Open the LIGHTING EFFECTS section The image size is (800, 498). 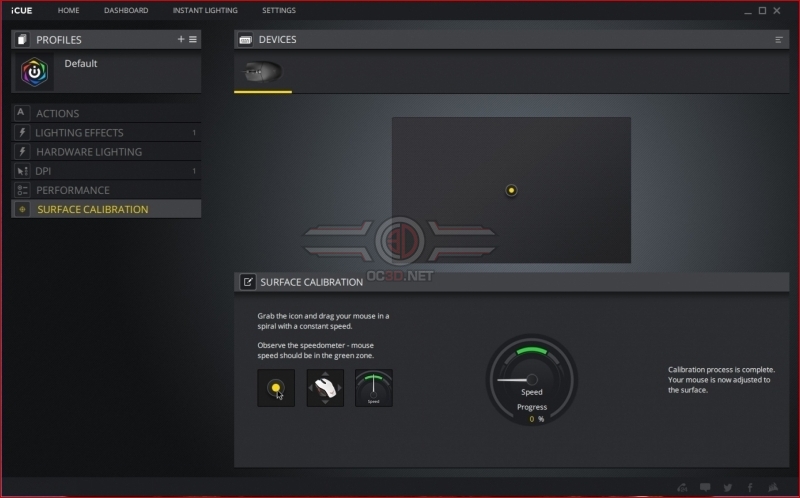(106, 133)
